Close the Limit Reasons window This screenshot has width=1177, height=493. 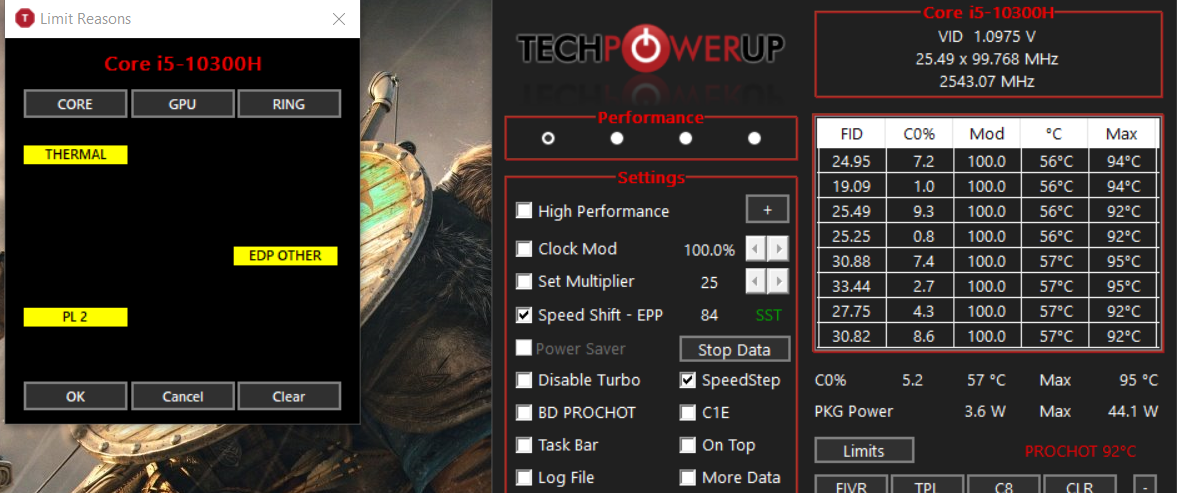click(x=339, y=19)
